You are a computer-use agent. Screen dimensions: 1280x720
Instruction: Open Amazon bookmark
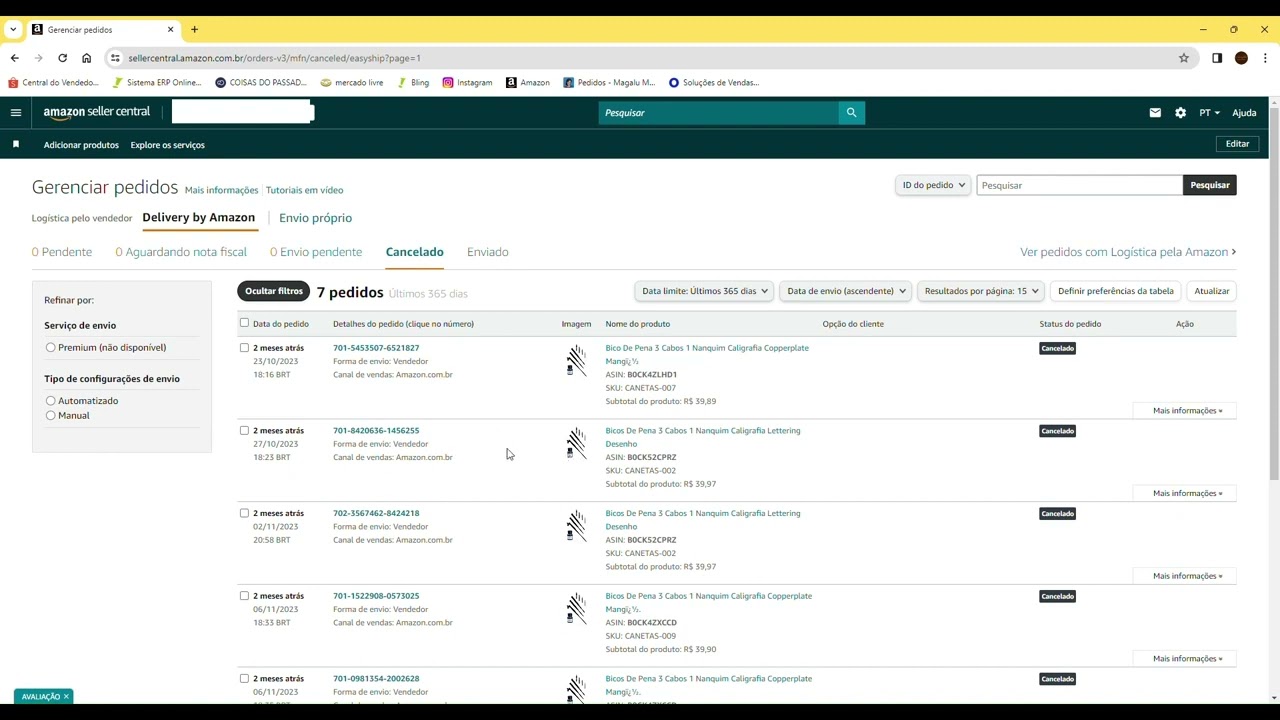coord(528,82)
